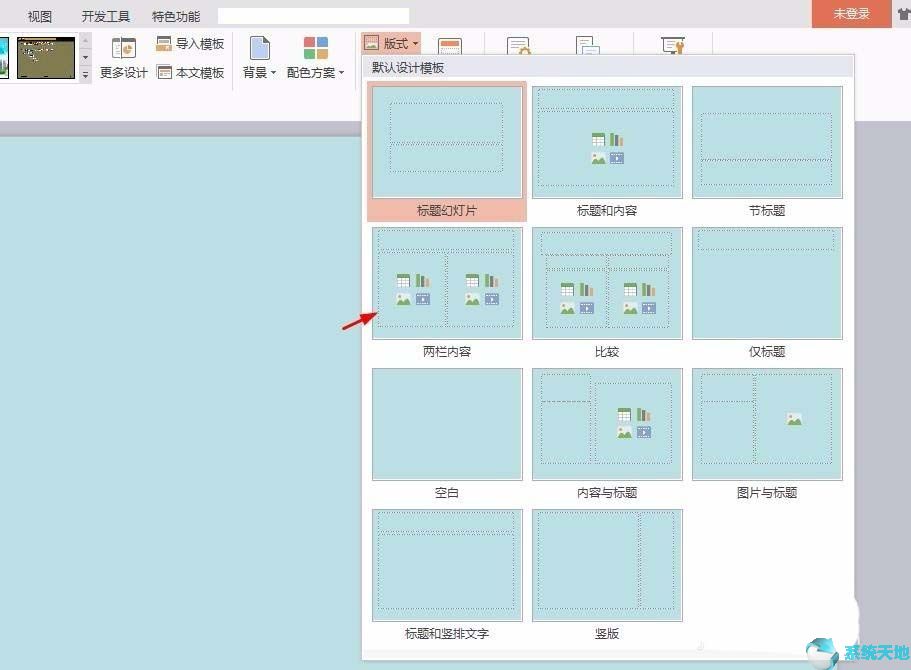The width and height of the screenshot is (911, 670).
Task: Click the 未登录 login button
Action: (851, 13)
